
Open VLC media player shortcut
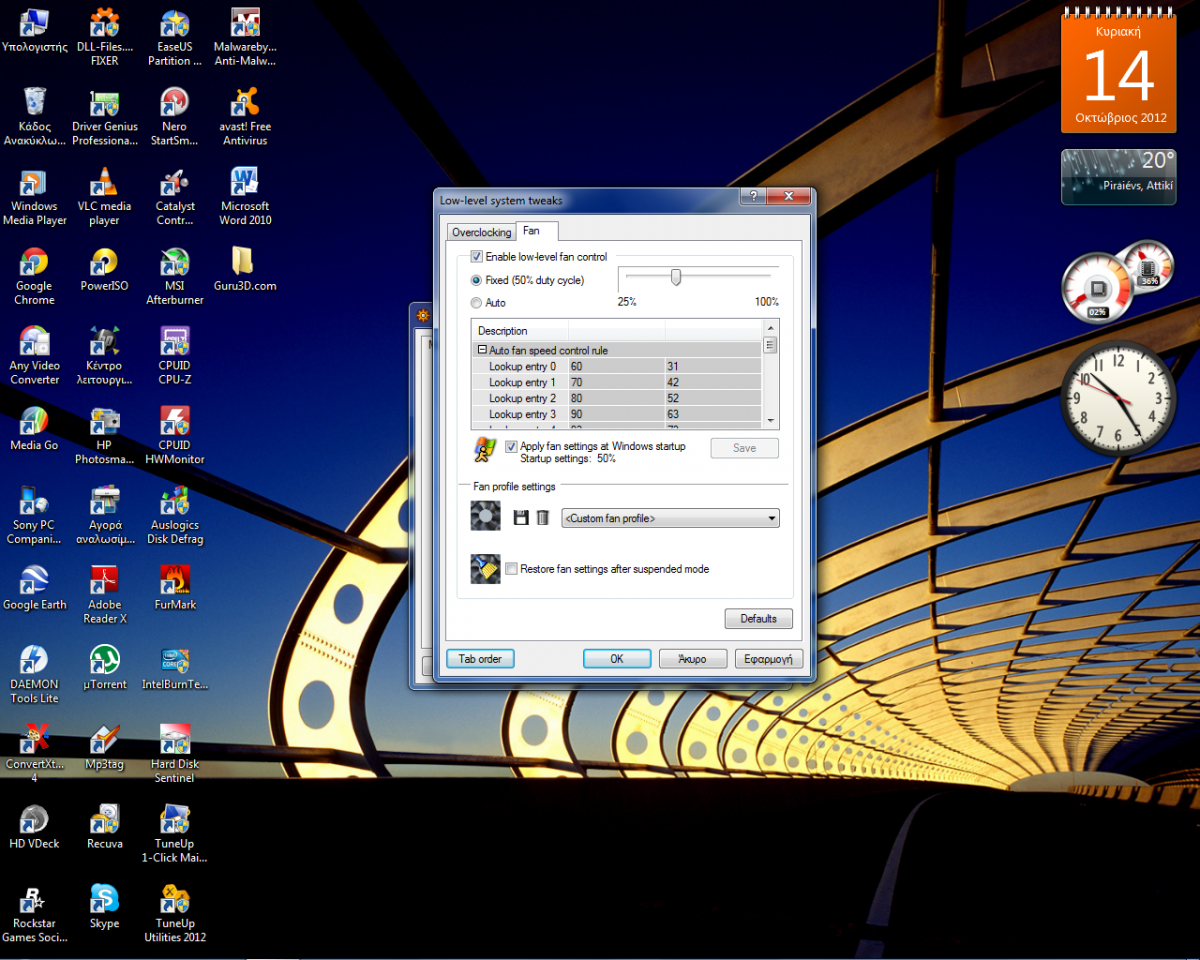(x=104, y=197)
